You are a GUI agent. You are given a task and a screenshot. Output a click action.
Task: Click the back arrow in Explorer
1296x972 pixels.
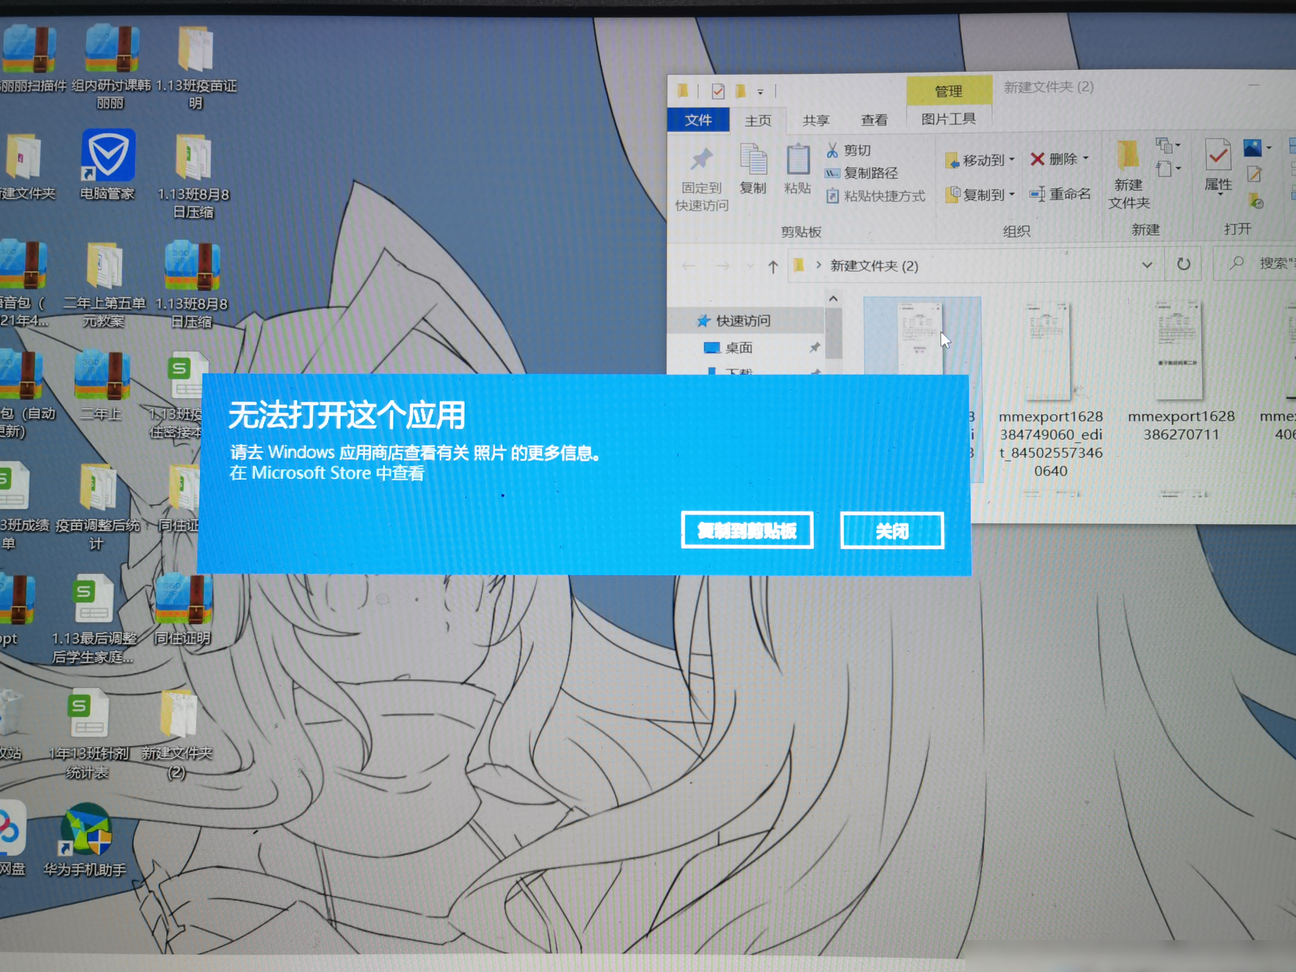[689, 266]
